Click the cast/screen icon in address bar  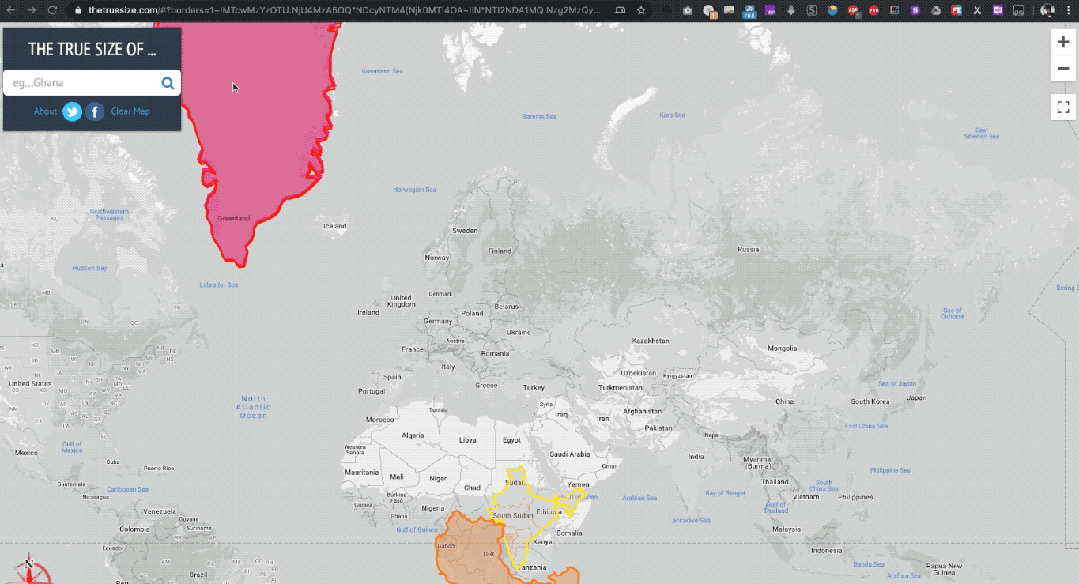(x=620, y=10)
